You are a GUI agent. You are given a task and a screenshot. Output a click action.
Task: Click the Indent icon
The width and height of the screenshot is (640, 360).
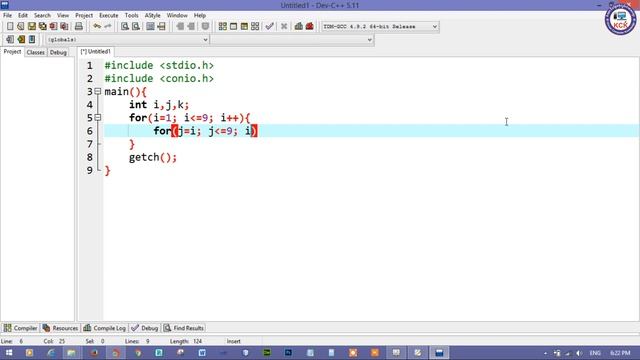180,27
